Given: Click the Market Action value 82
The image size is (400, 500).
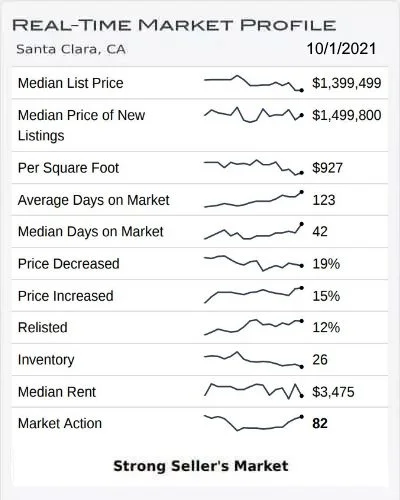Looking at the screenshot, I should [320, 423].
